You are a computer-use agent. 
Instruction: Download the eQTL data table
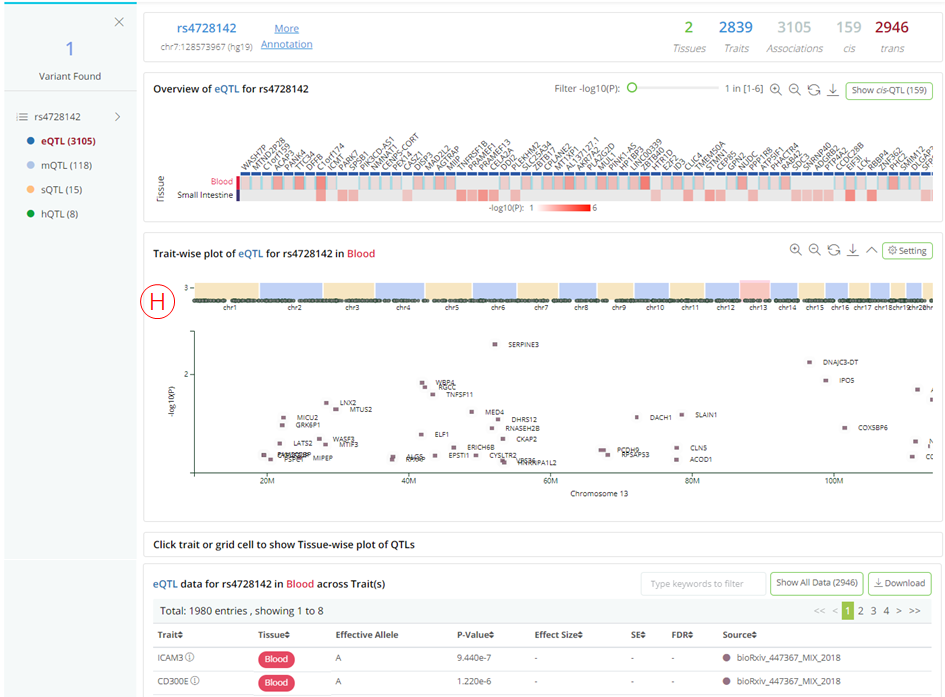pos(900,583)
